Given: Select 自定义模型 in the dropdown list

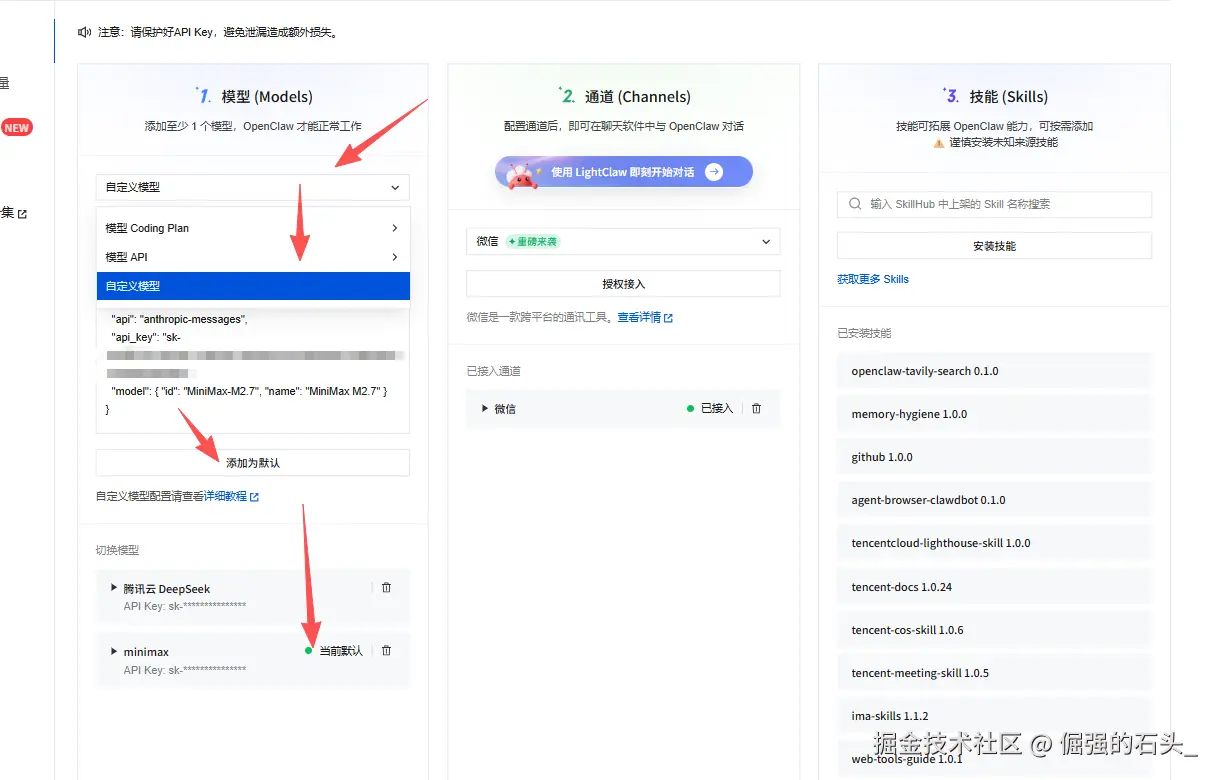Looking at the screenshot, I should pyautogui.click(x=253, y=286).
